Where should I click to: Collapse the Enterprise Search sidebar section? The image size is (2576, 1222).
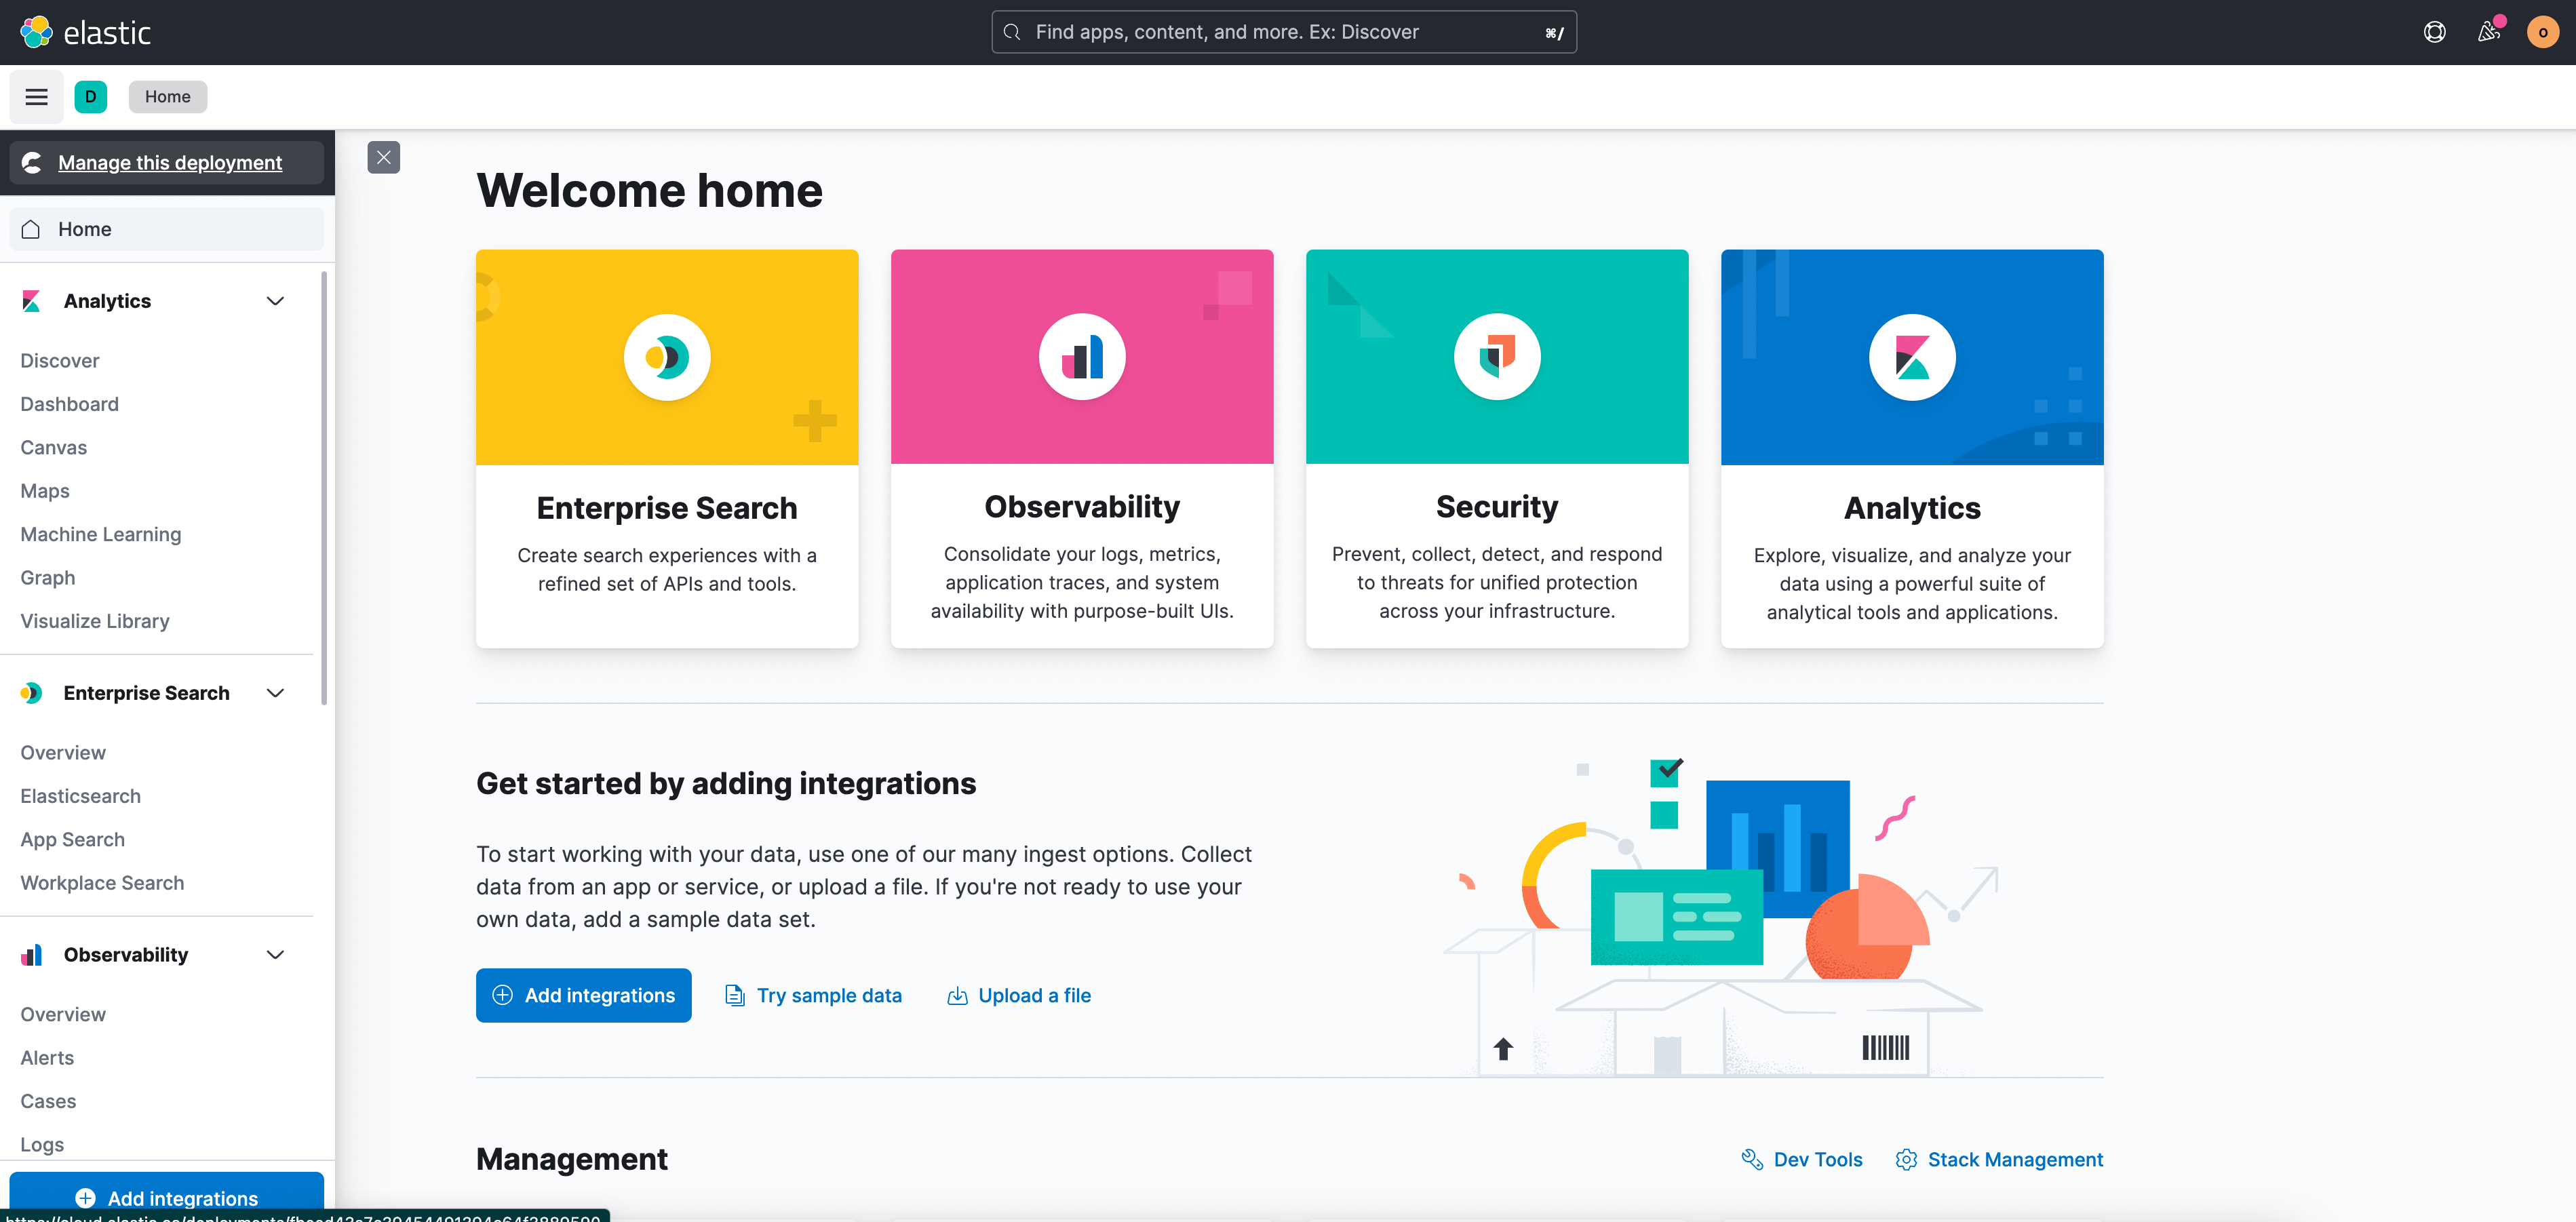point(275,693)
